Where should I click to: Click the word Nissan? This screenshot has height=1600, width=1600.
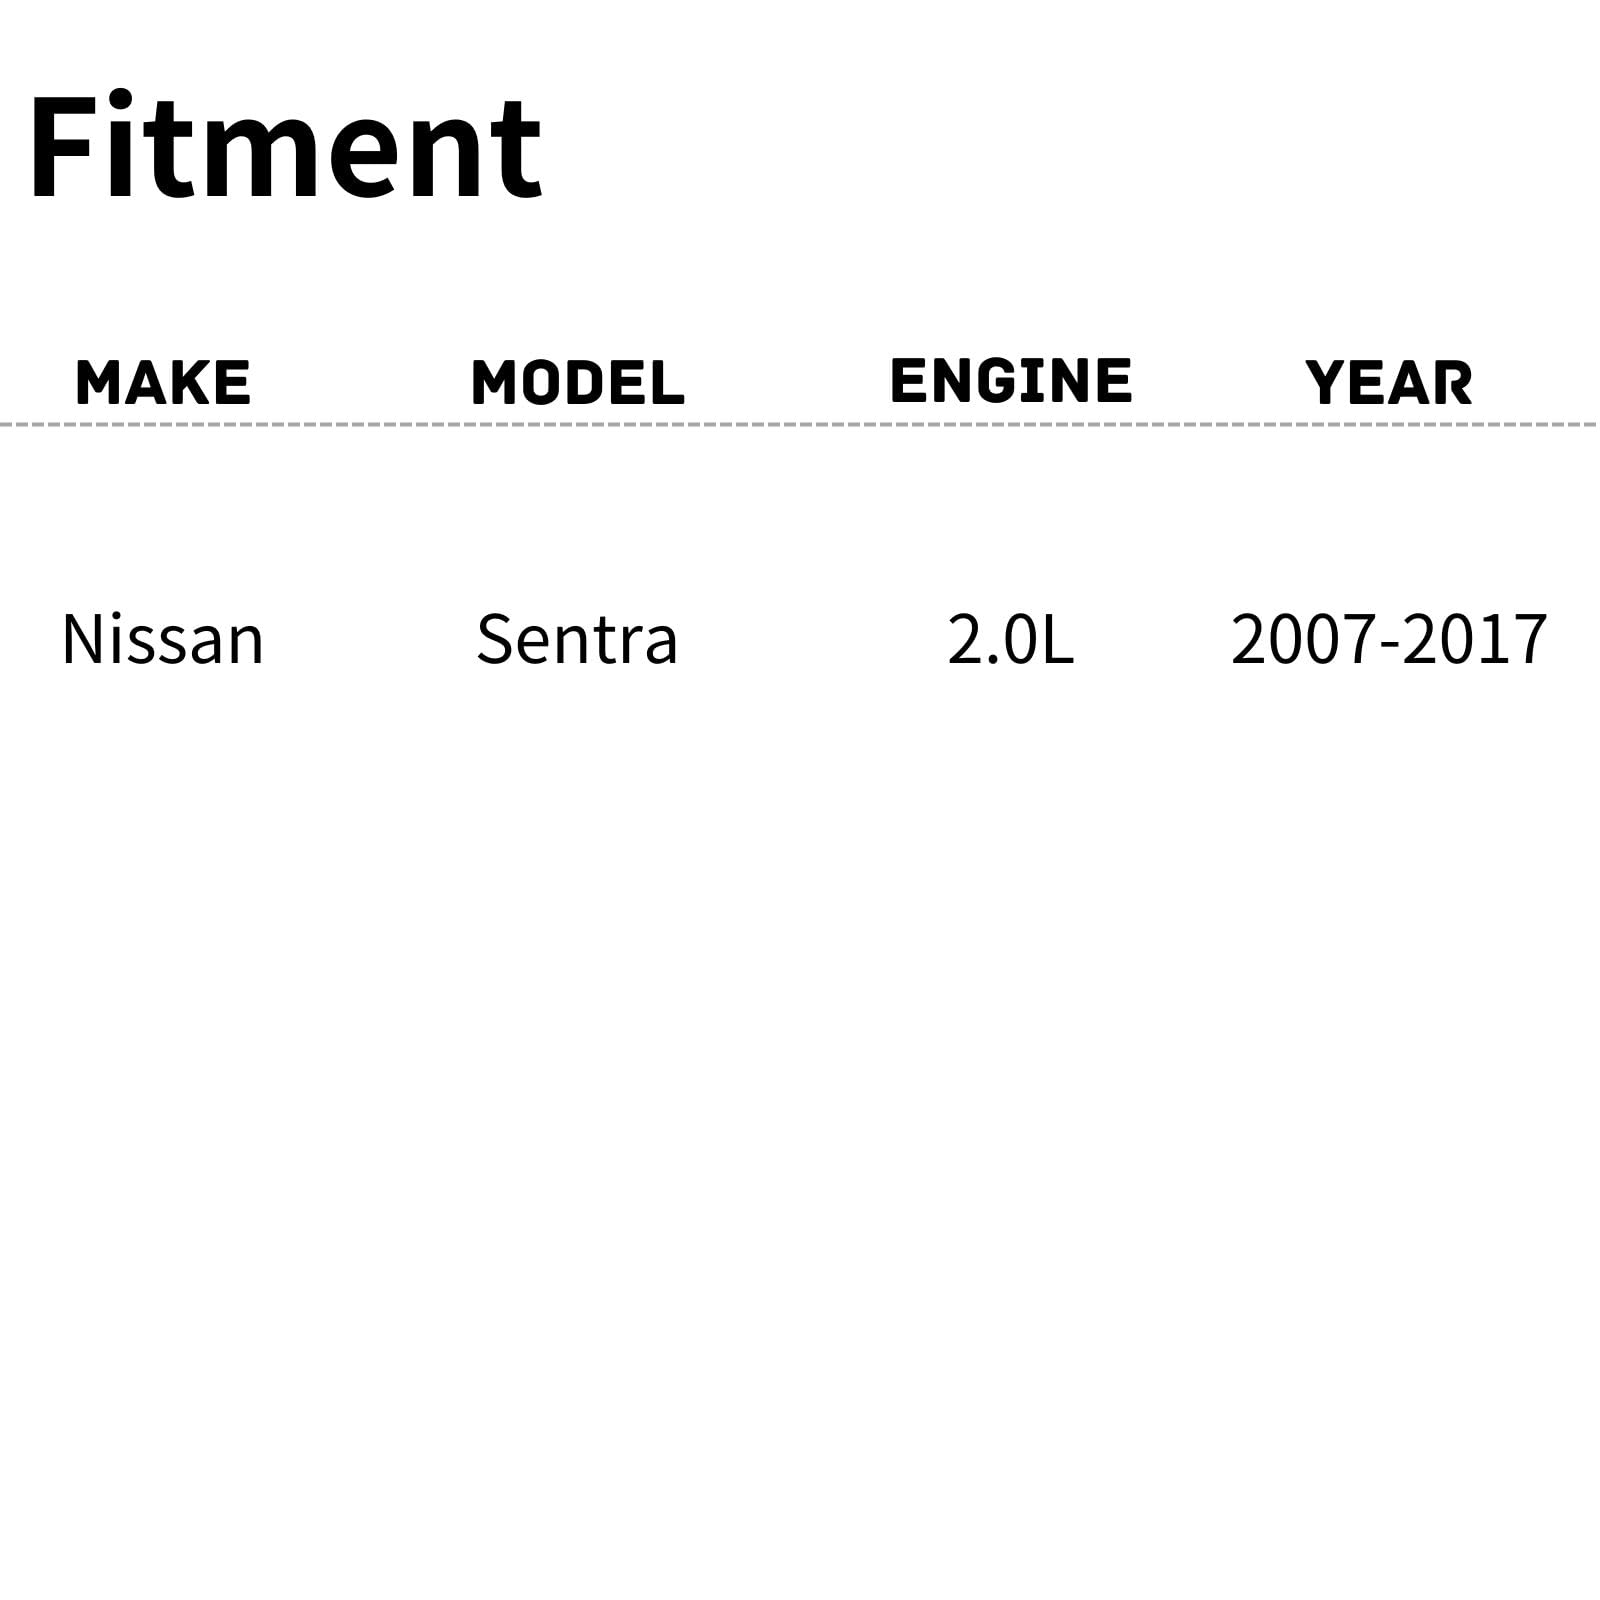tap(163, 639)
